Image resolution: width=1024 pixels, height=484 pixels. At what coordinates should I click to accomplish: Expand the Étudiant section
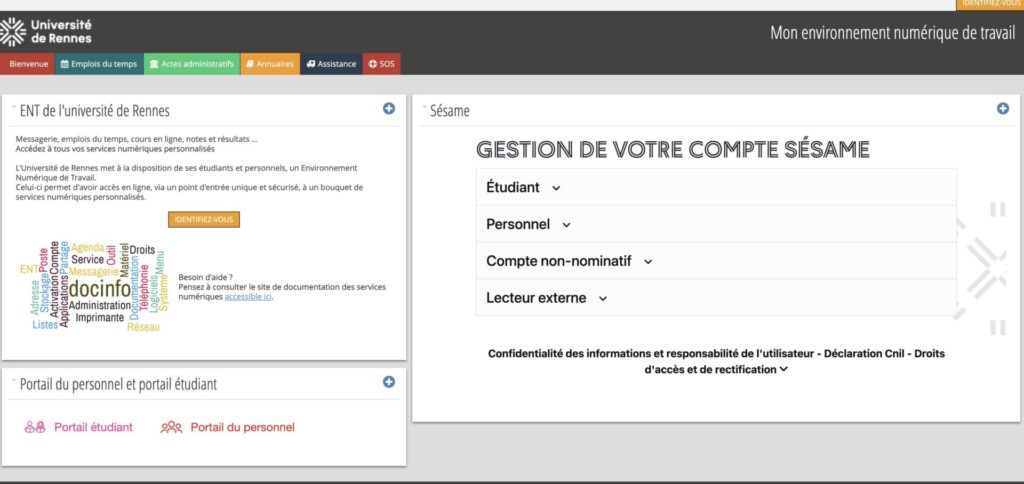pyautogui.click(x=523, y=187)
